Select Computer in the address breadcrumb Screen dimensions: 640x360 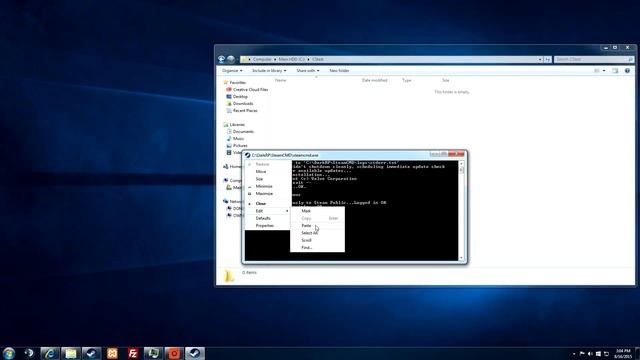pos(262,60)
